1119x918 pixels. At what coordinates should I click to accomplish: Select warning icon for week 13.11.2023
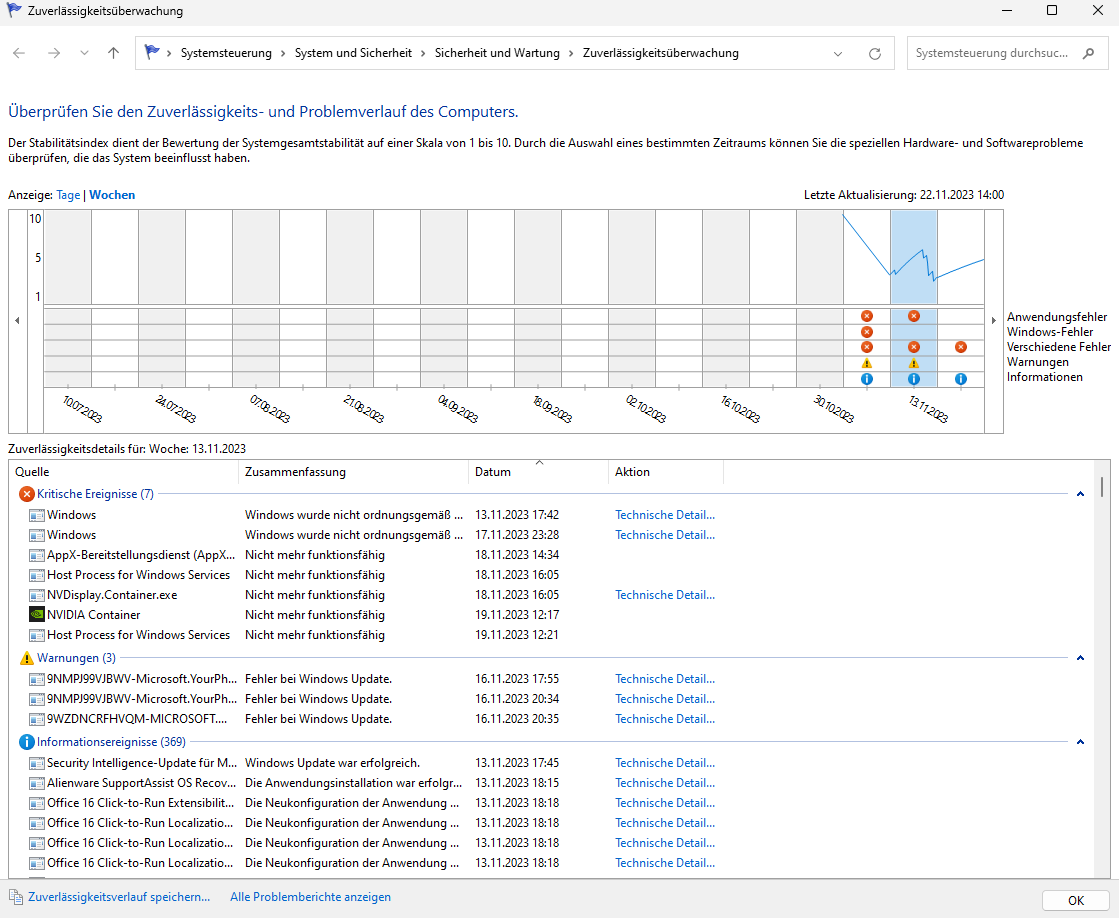pos(913,363)
